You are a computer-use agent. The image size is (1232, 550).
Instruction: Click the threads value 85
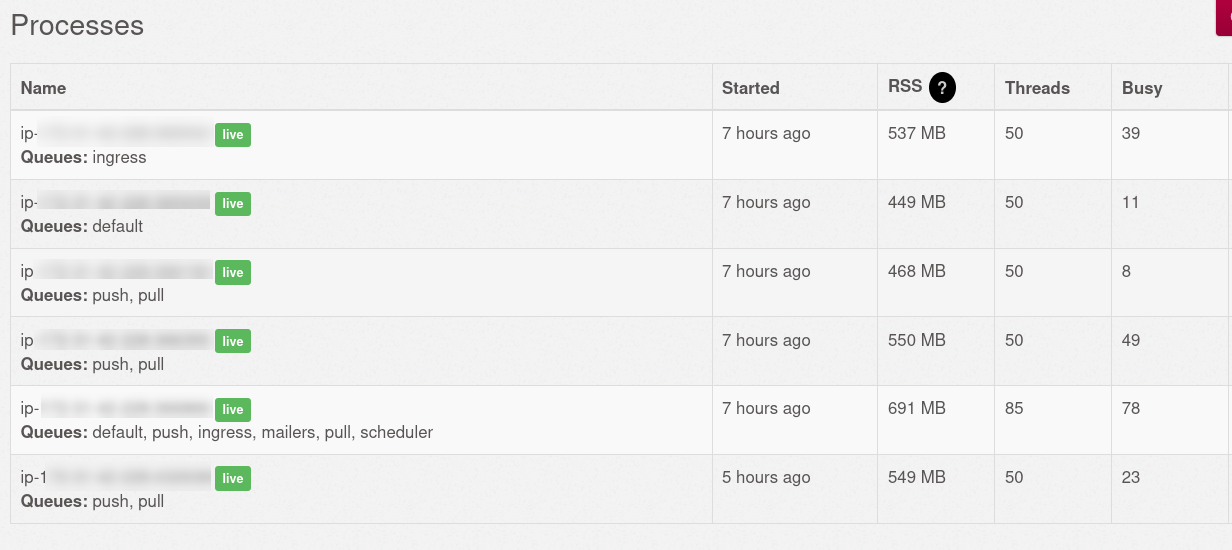[x=1014, y=408]
